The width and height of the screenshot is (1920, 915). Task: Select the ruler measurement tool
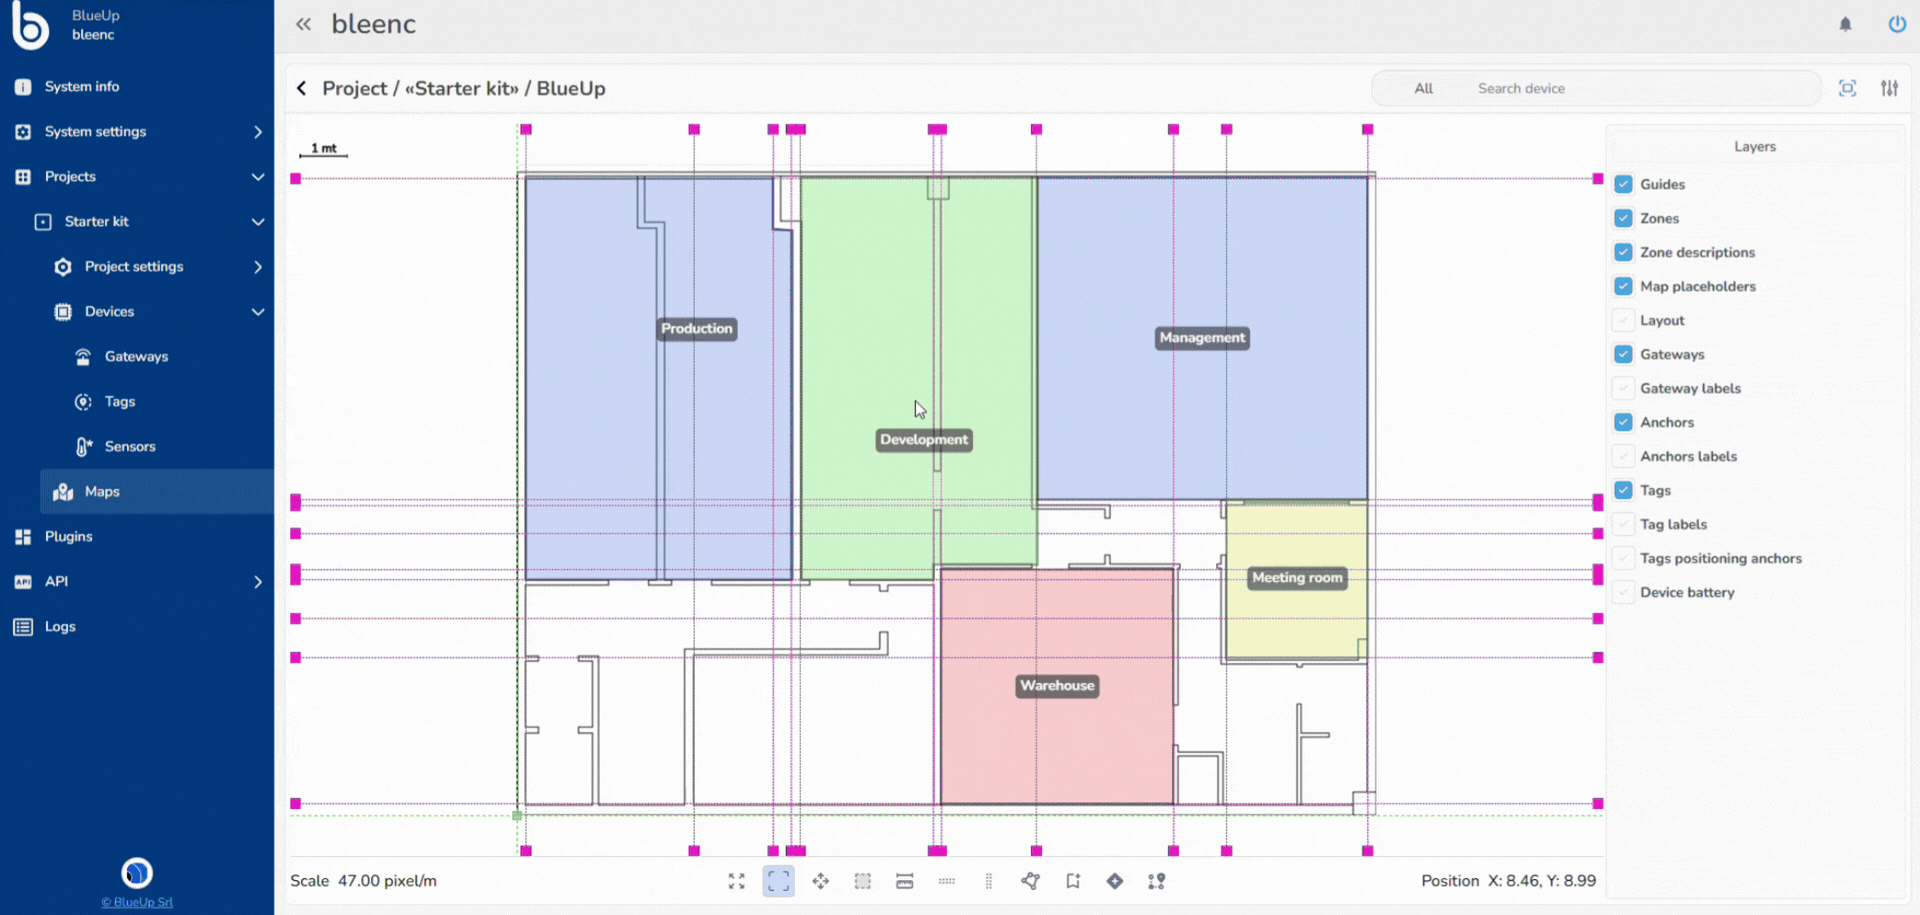coord(905,881)
